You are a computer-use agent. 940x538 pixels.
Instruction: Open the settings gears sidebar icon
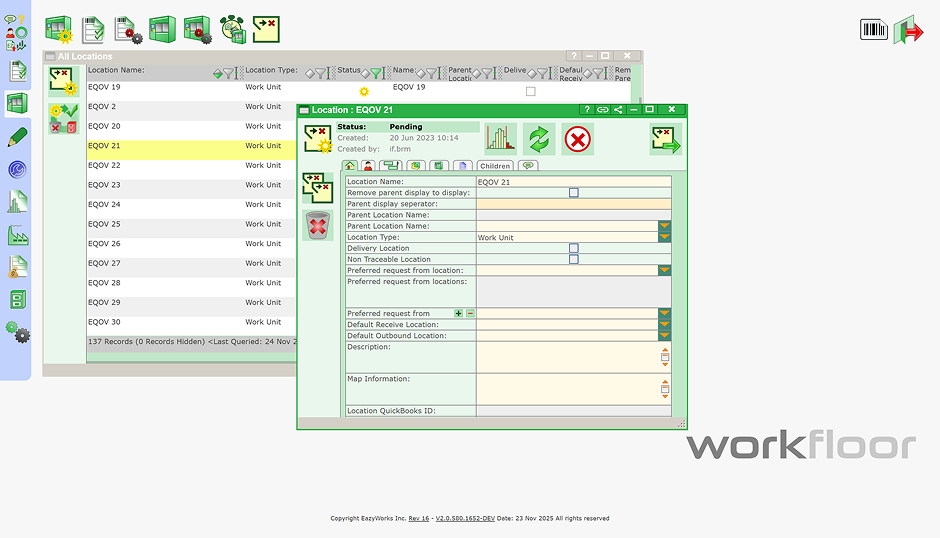click(x=17, y=332)
